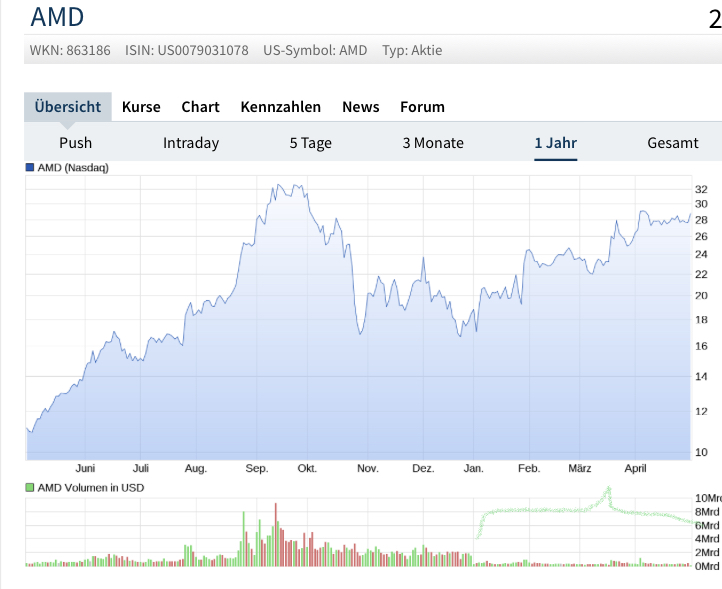This screenshot has width=722, height=589.
Task: Click the Sep. label on time axis
Action: tap(257, 468)
